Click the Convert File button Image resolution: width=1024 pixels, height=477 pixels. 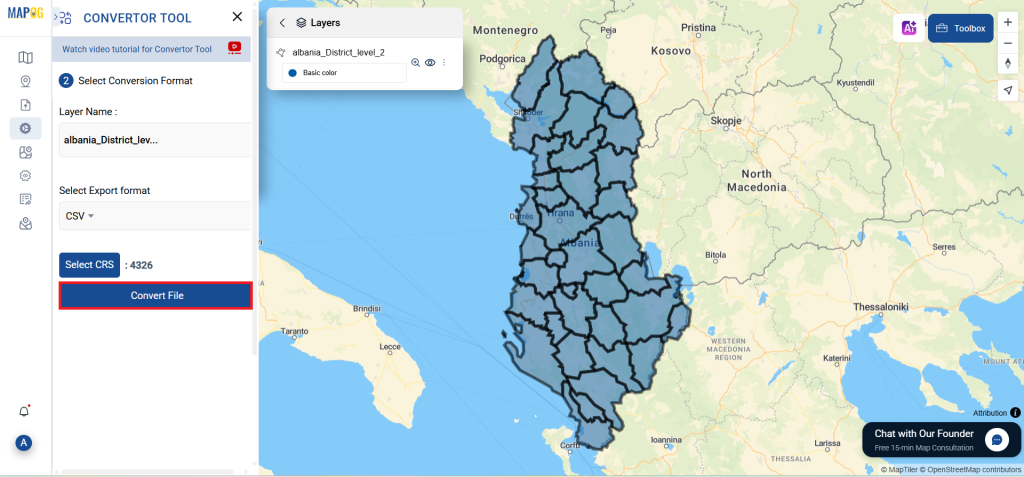point(156,295)
